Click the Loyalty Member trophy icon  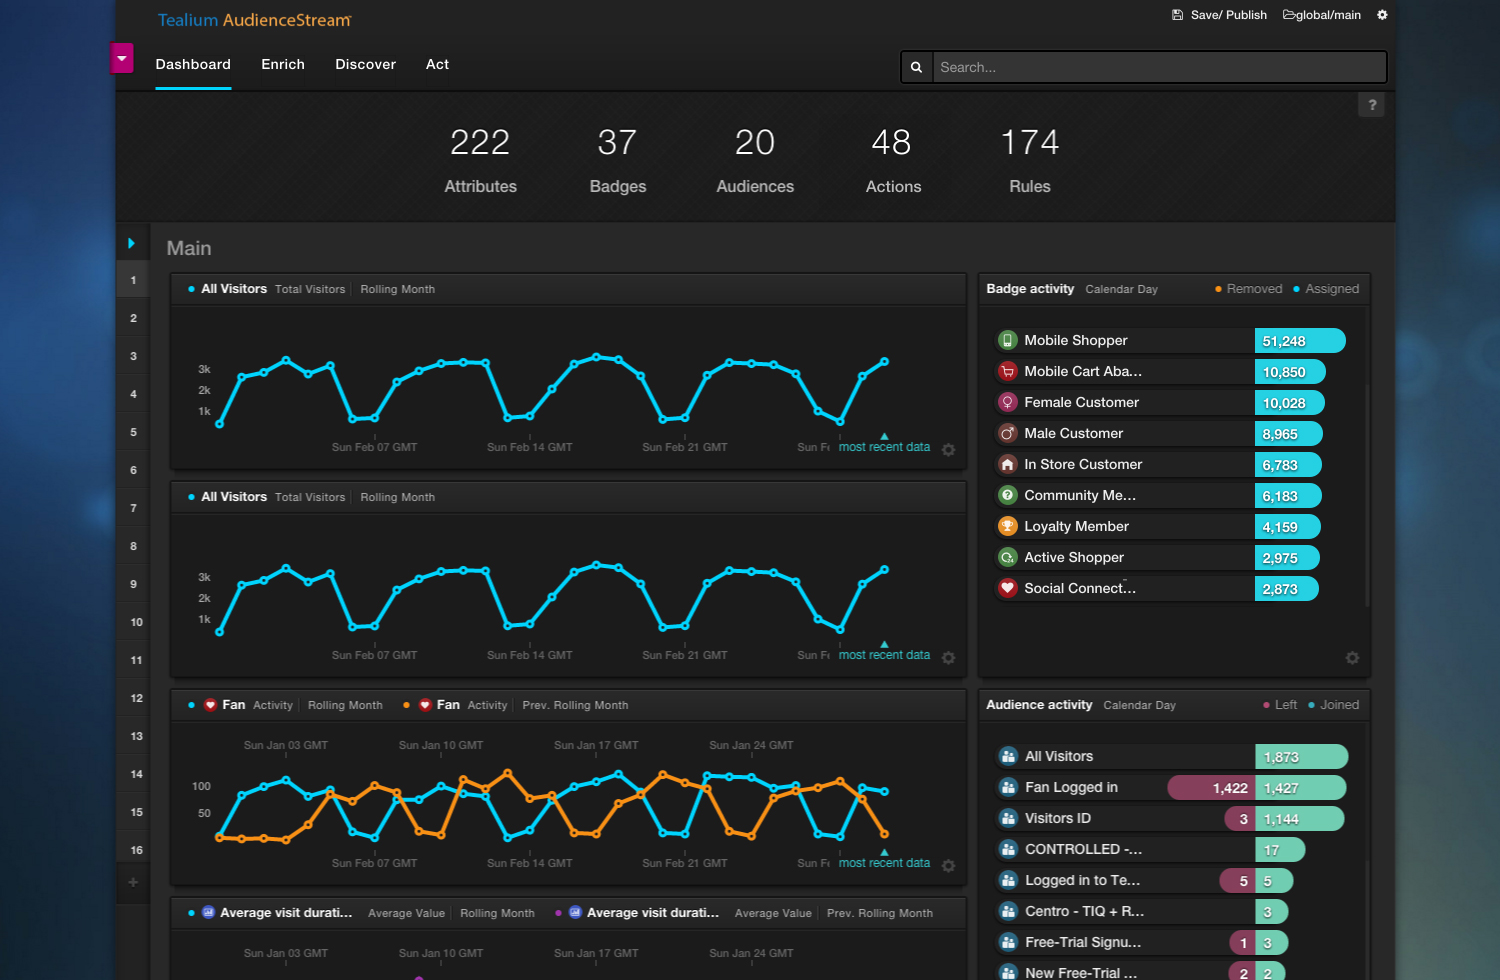tap(1007, 526)
